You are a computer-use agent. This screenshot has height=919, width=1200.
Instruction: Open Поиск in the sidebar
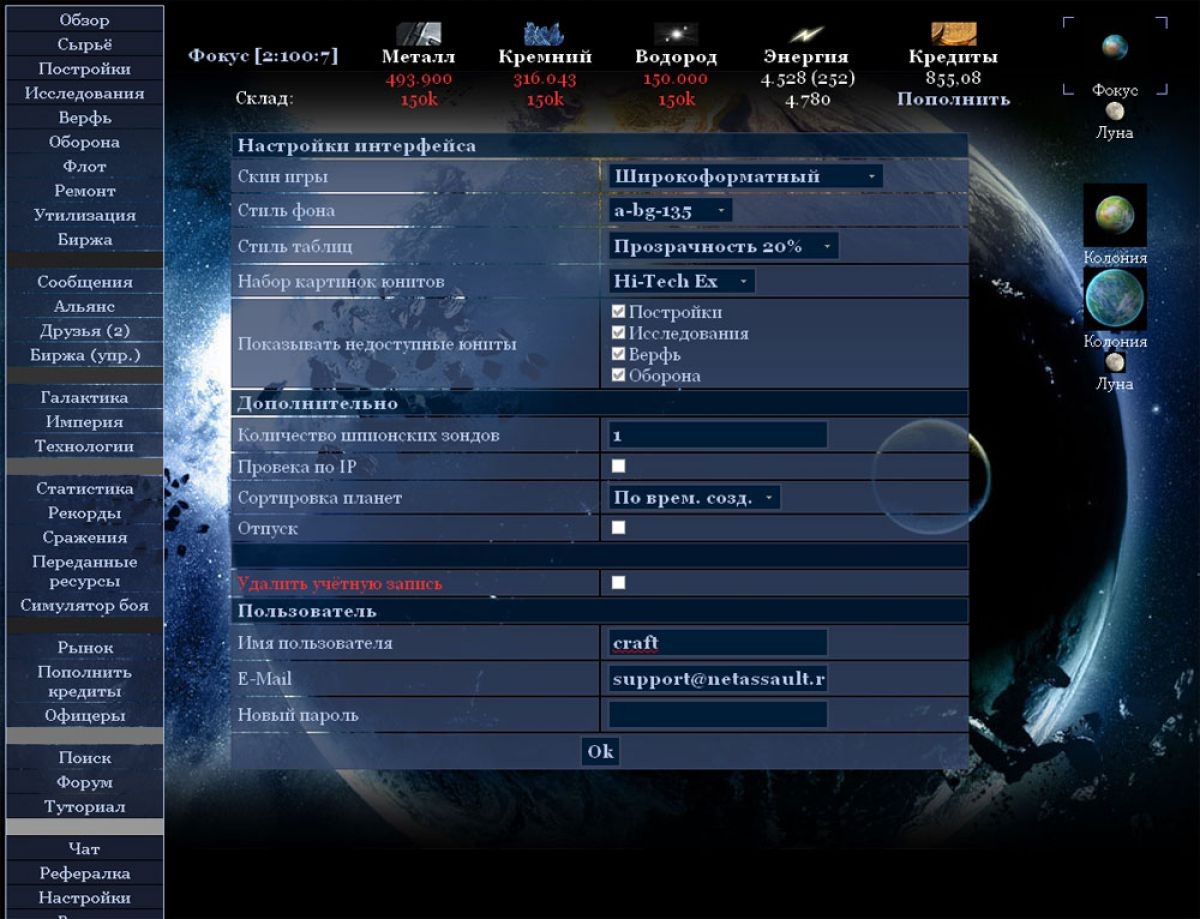(85, 758)
